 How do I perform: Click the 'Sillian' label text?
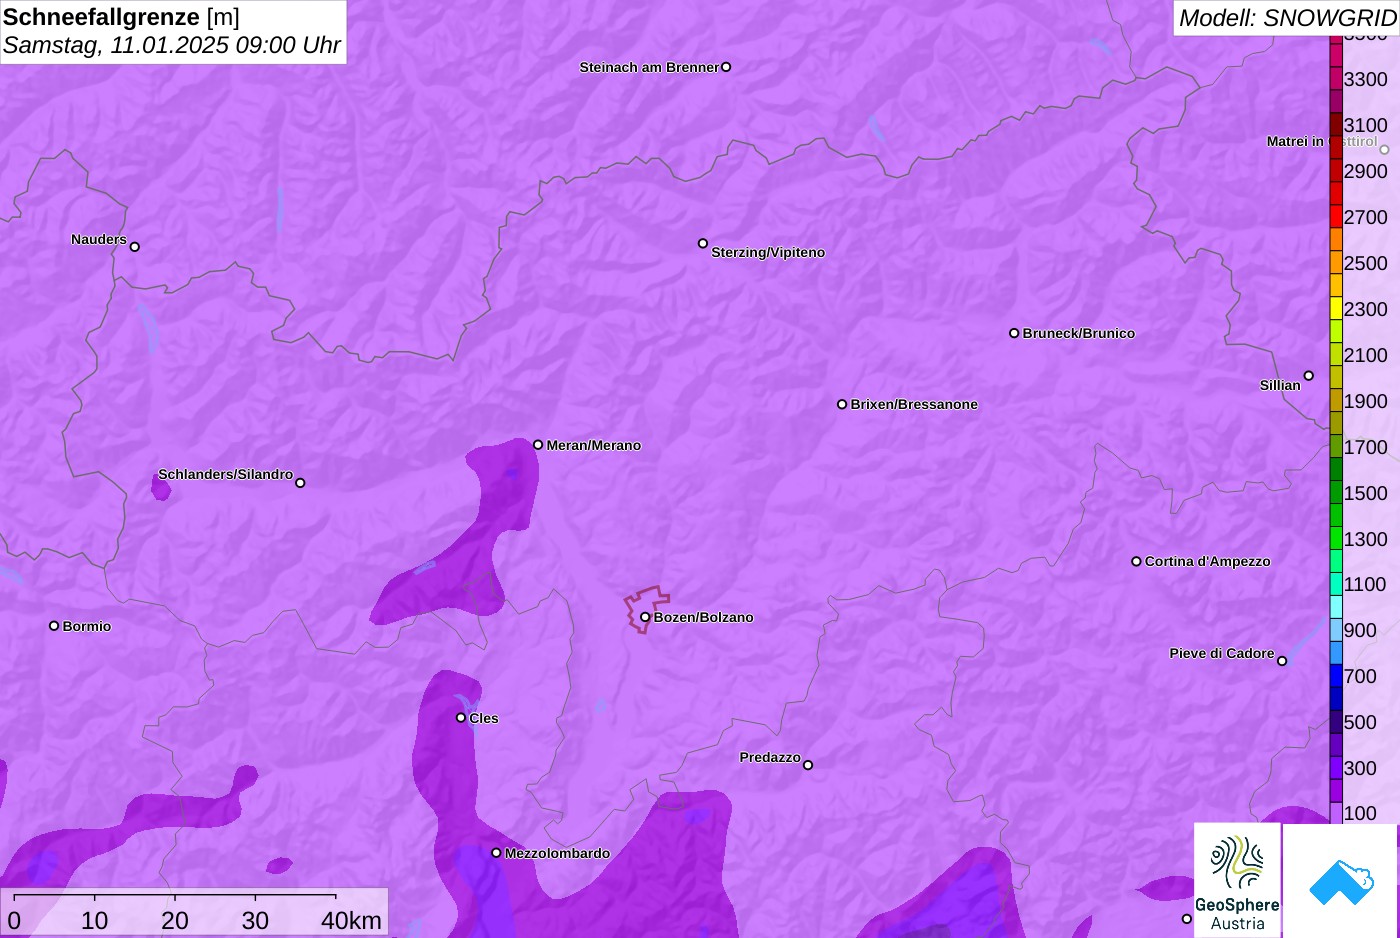[1280, 385]
